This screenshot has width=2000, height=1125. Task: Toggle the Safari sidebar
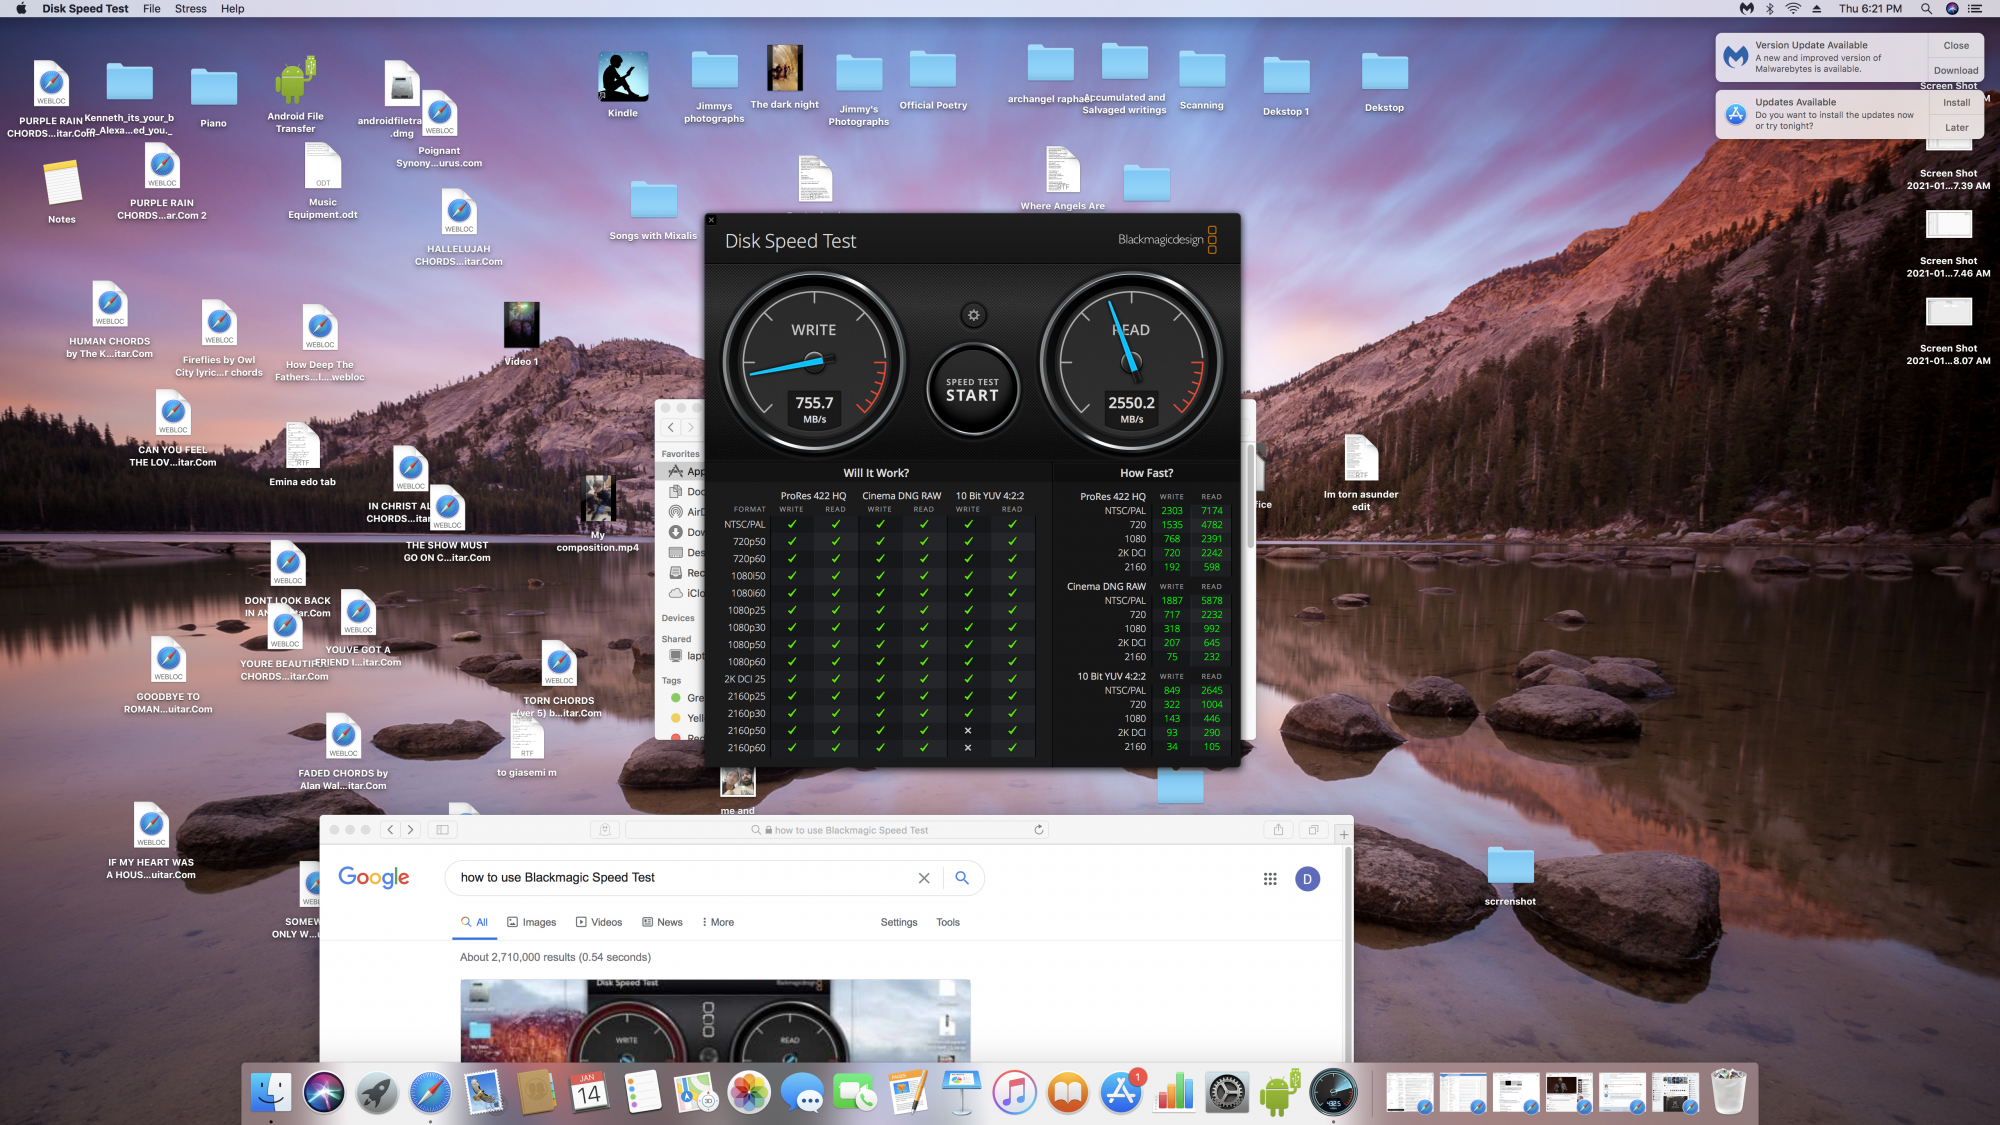442,830
